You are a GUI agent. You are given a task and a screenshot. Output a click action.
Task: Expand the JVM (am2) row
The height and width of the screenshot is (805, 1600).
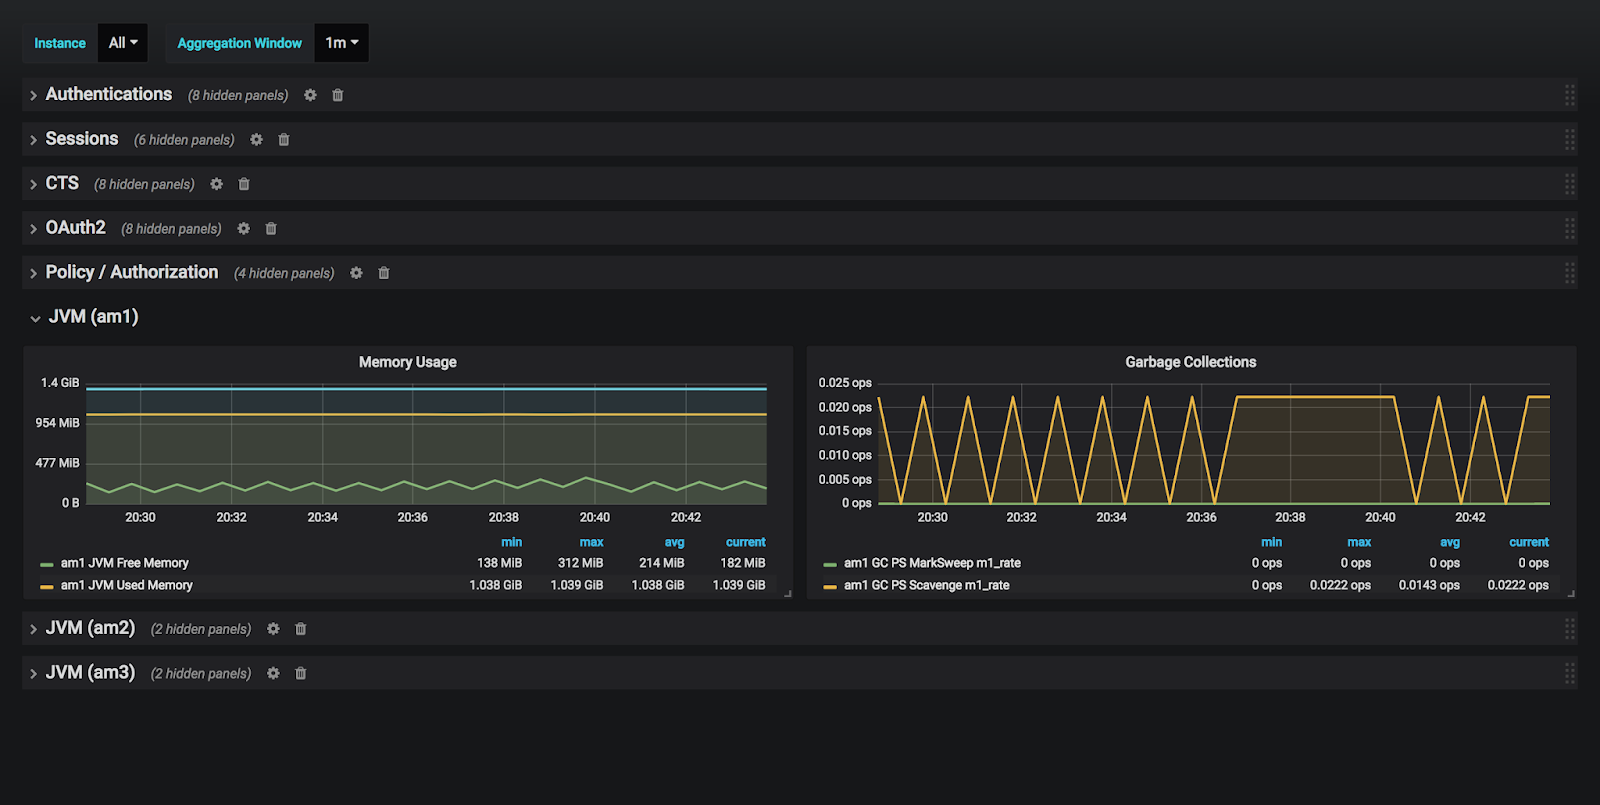33,629
